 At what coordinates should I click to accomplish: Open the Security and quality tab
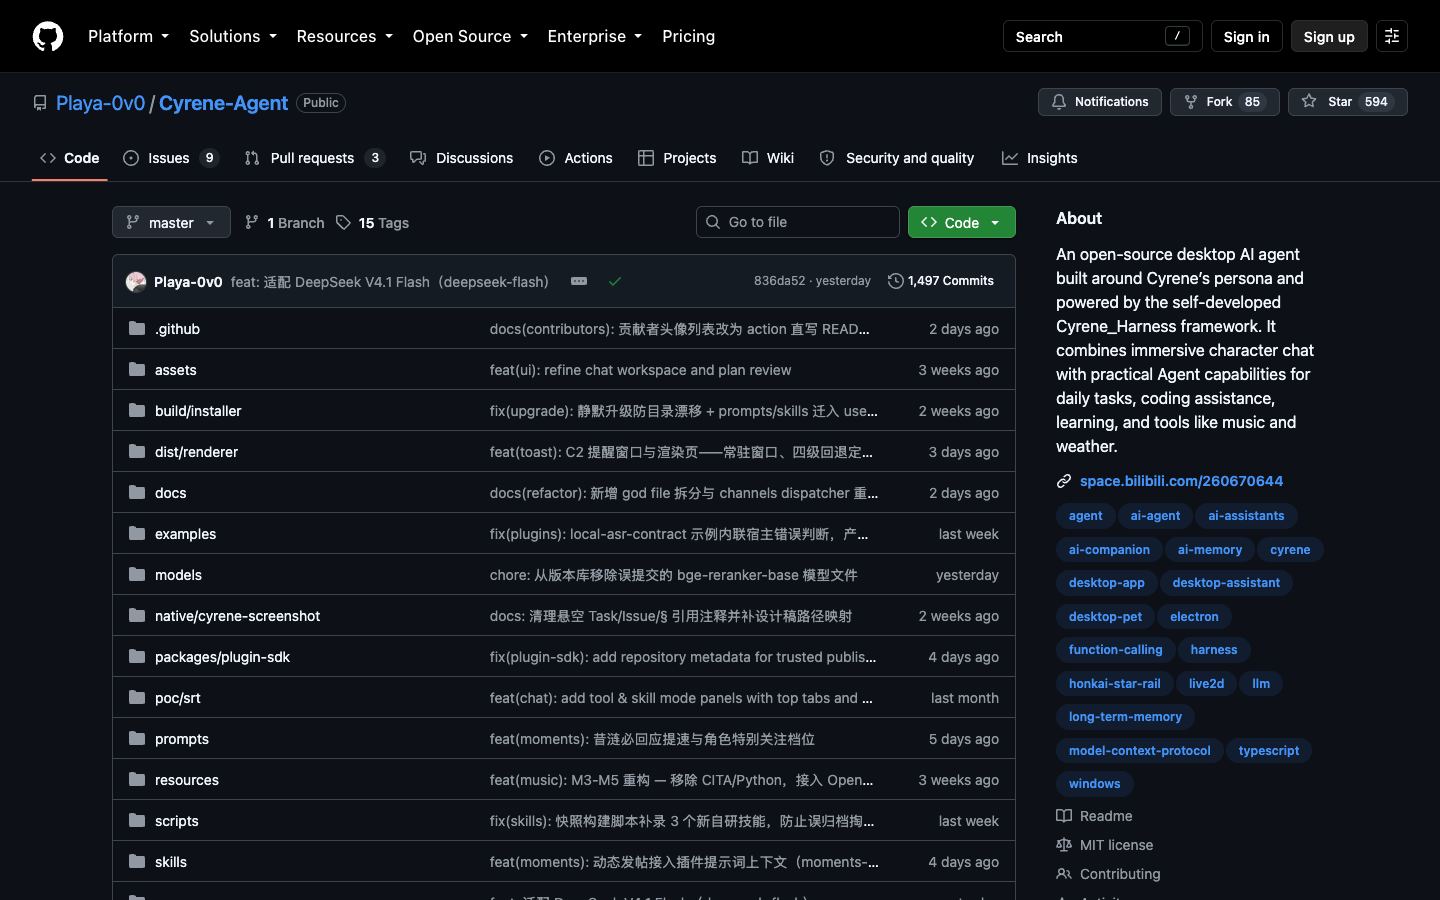(896, 158)
